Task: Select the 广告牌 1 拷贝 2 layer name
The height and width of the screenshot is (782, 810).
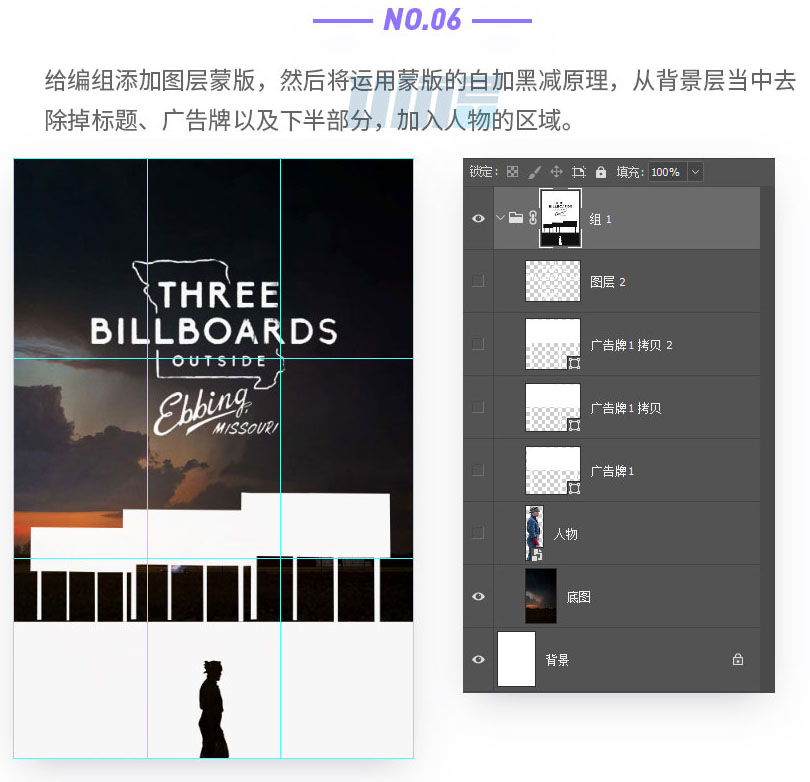Action: click(631, 345)
